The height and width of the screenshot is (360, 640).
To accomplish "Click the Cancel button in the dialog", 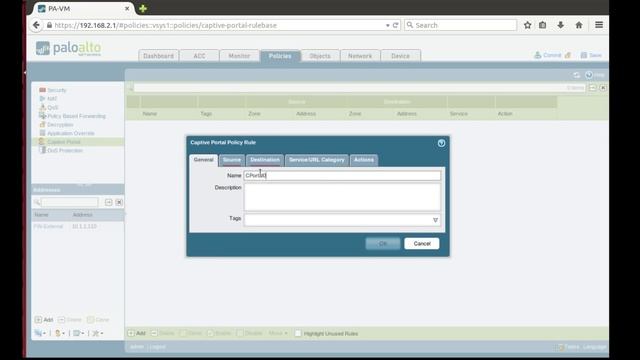I will [x=422, y=244].
